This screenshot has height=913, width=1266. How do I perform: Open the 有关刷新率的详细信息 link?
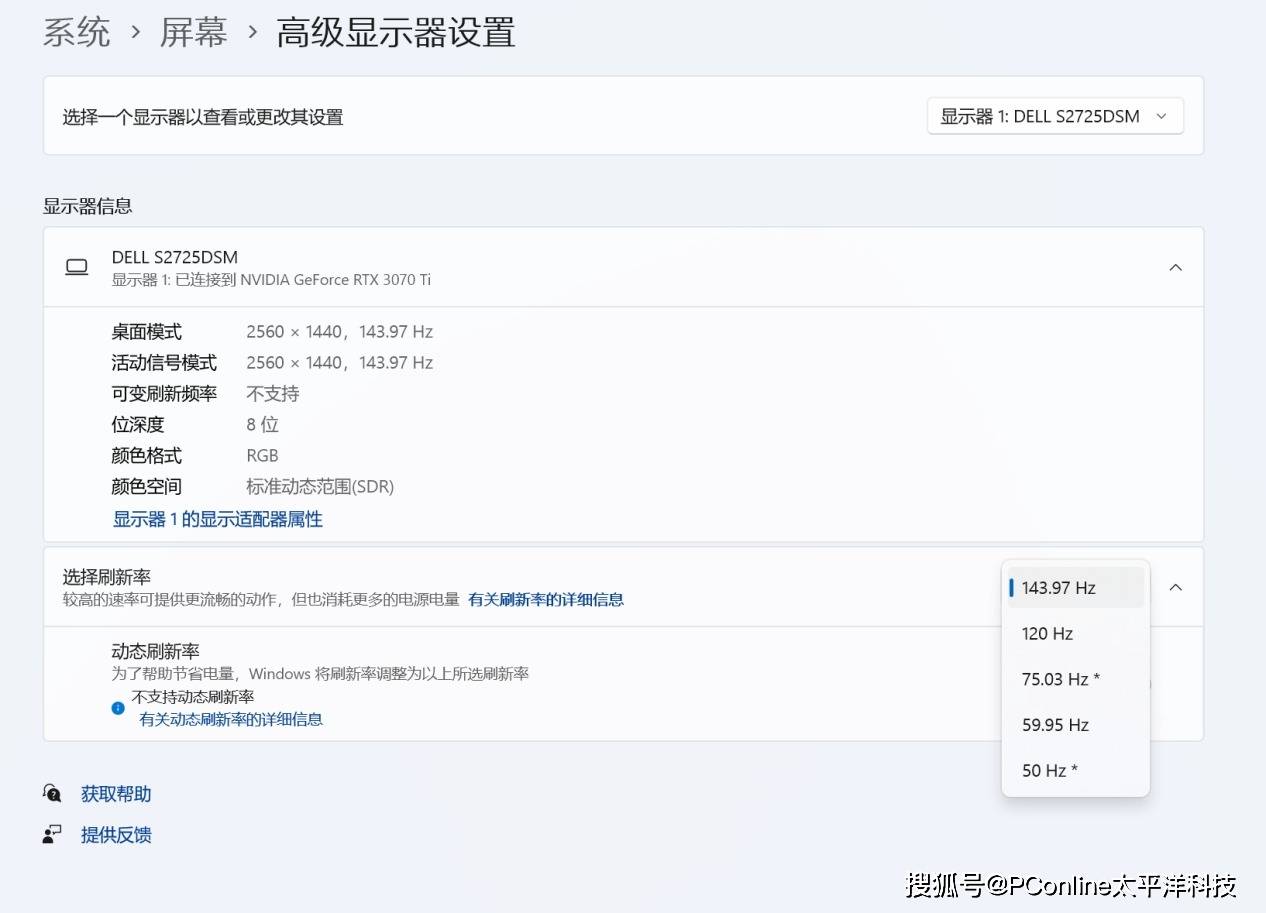[546, 600]
